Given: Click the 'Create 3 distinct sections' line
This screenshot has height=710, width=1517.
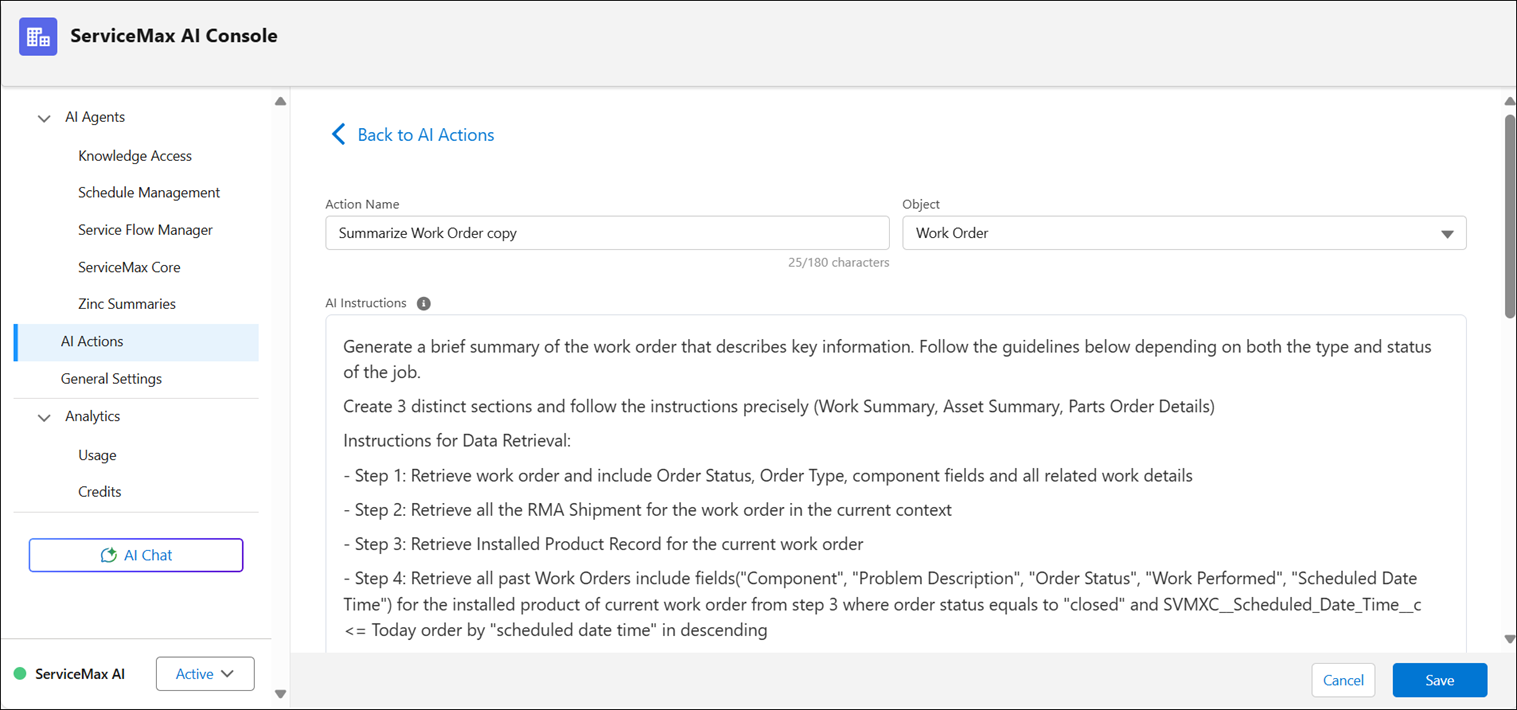Looking at the screenshot, I should coord(779,407).
